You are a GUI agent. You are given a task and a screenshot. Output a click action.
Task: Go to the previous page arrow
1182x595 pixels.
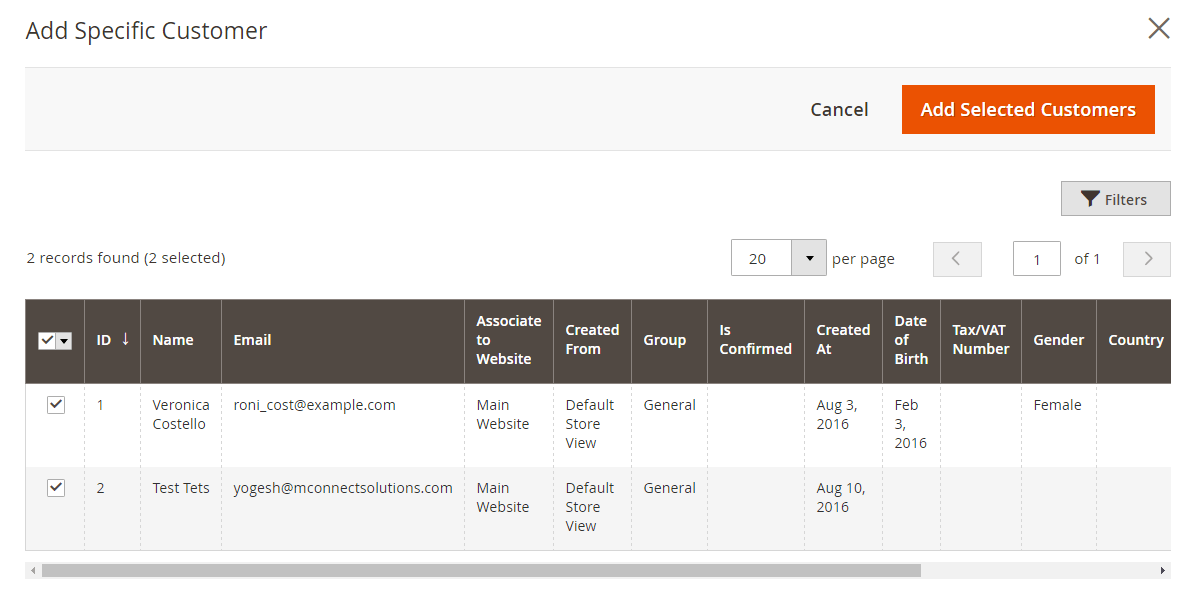[956, 259]
